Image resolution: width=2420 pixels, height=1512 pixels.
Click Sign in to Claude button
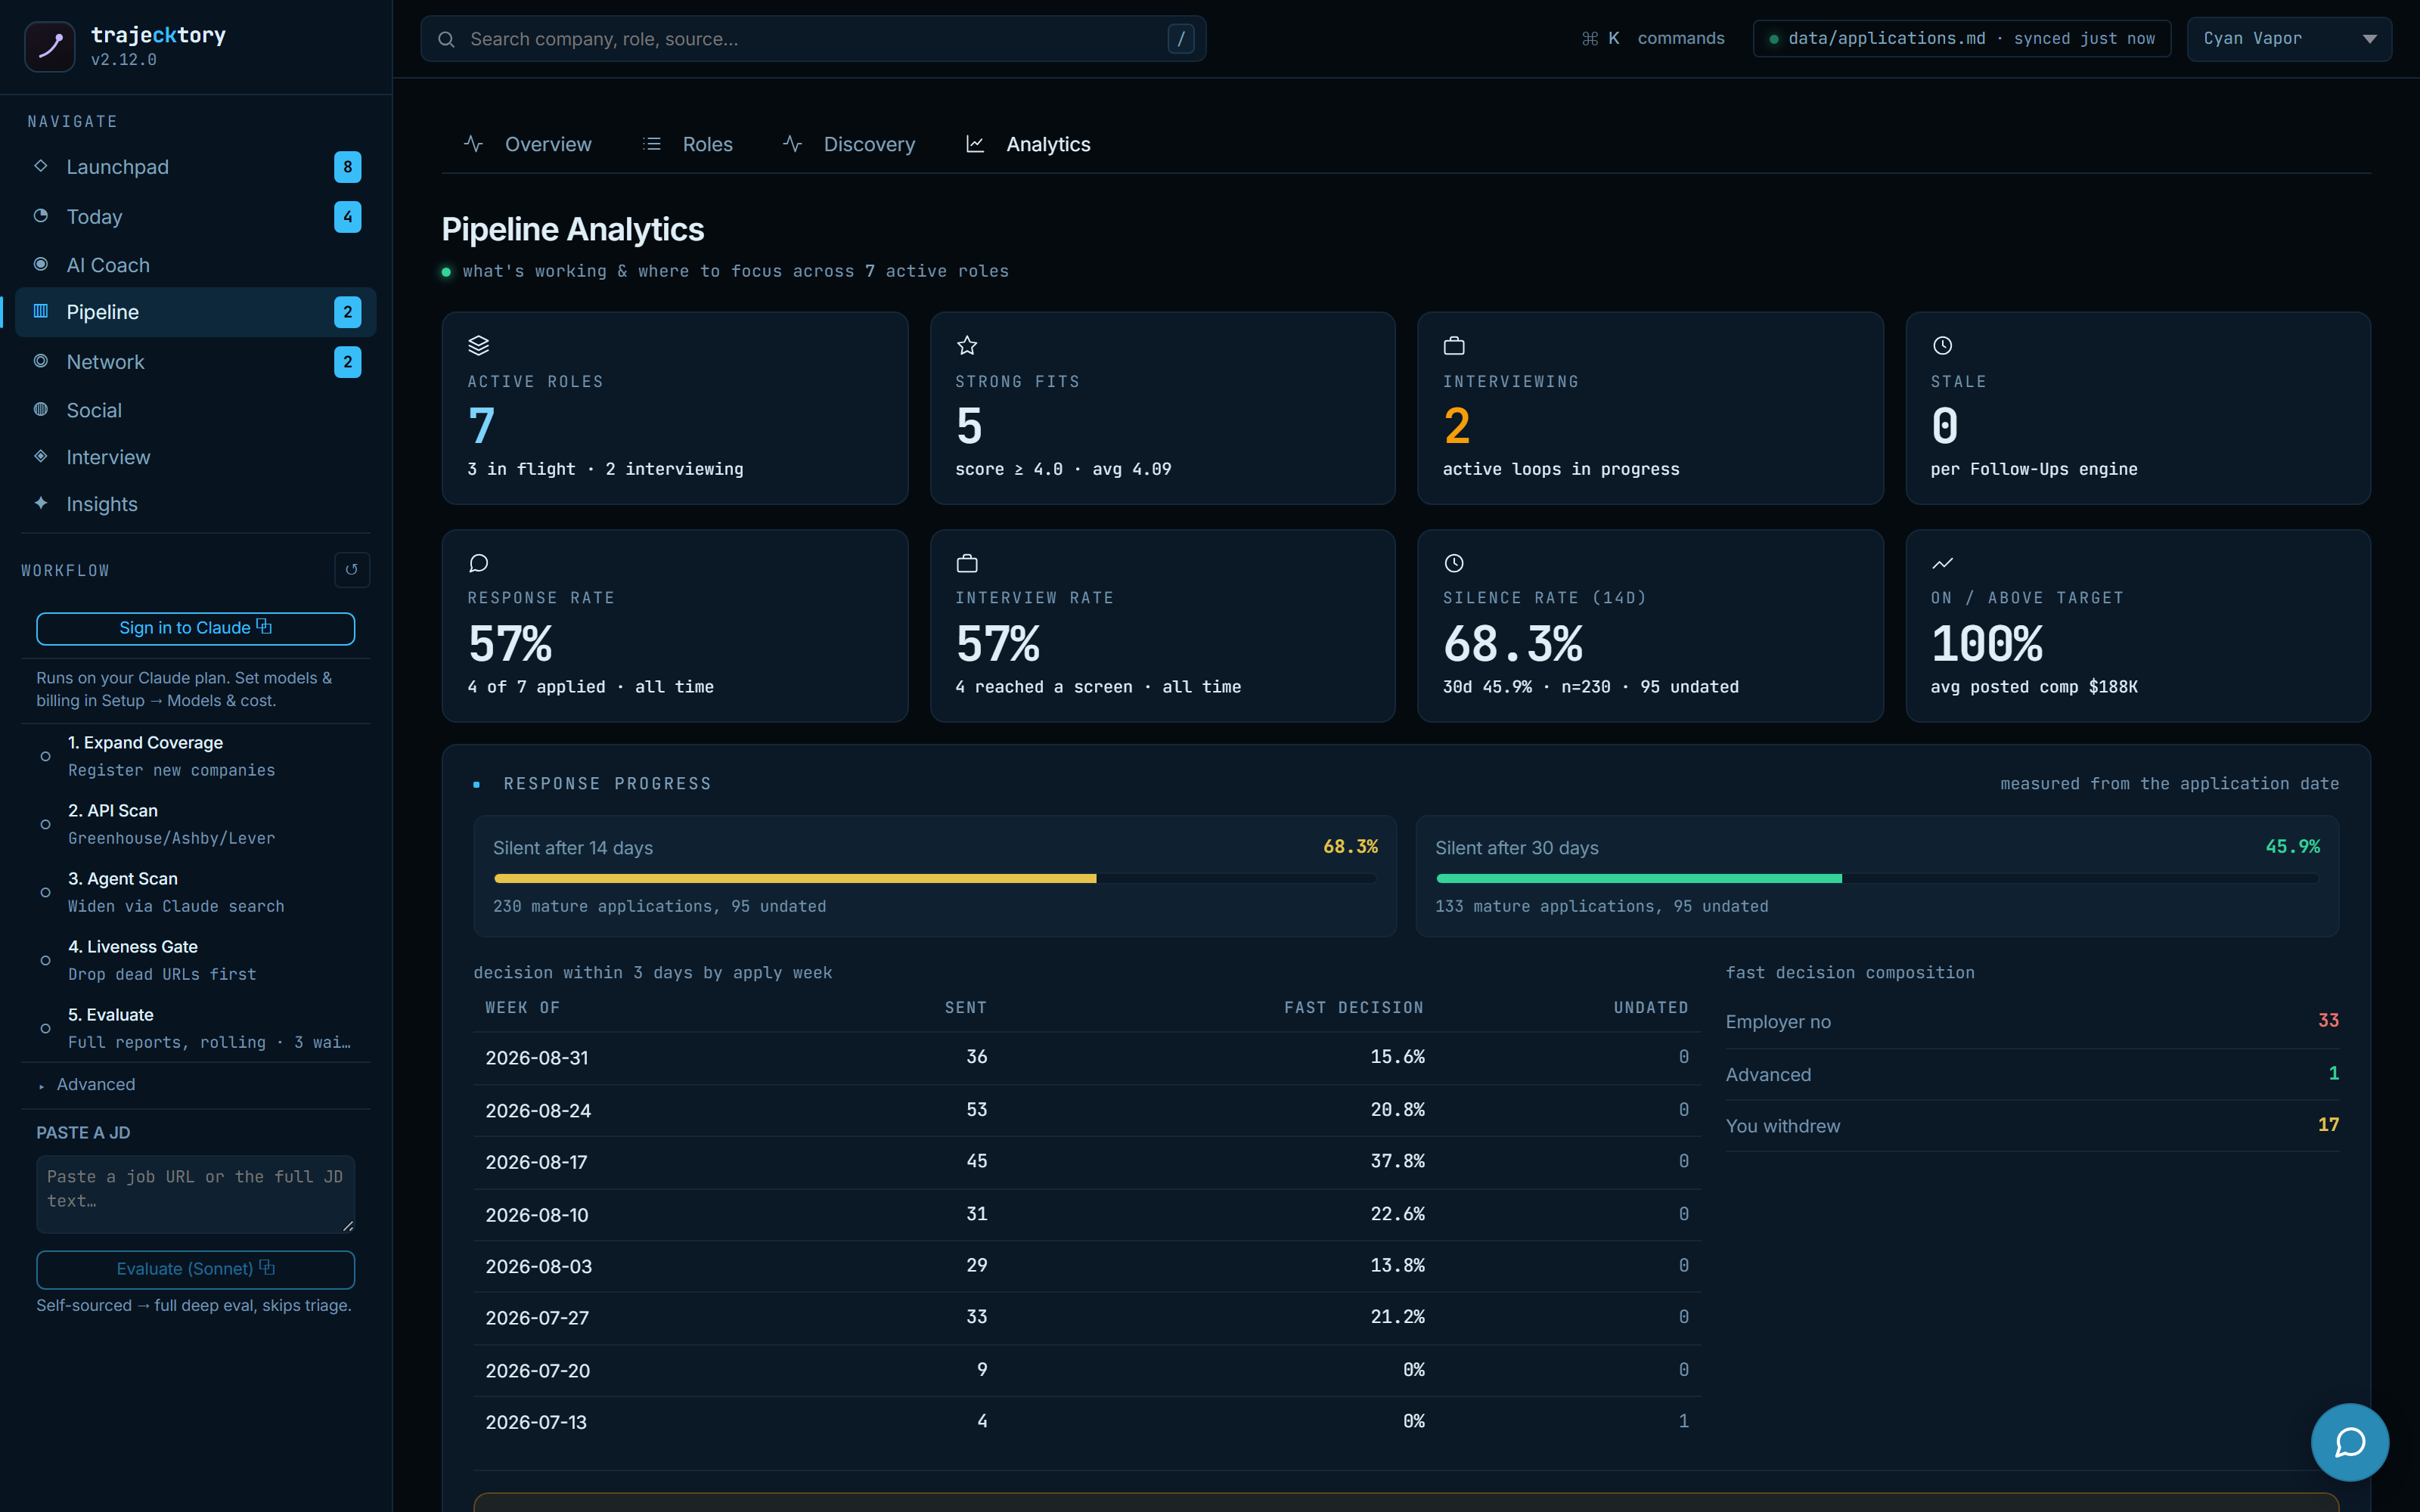195,628
